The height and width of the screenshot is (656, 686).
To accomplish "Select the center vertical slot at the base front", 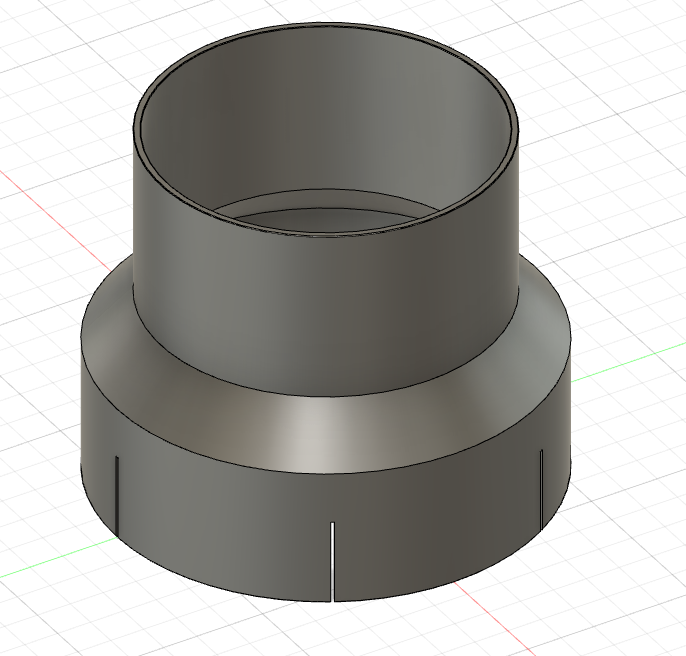I will pos(331,561).
